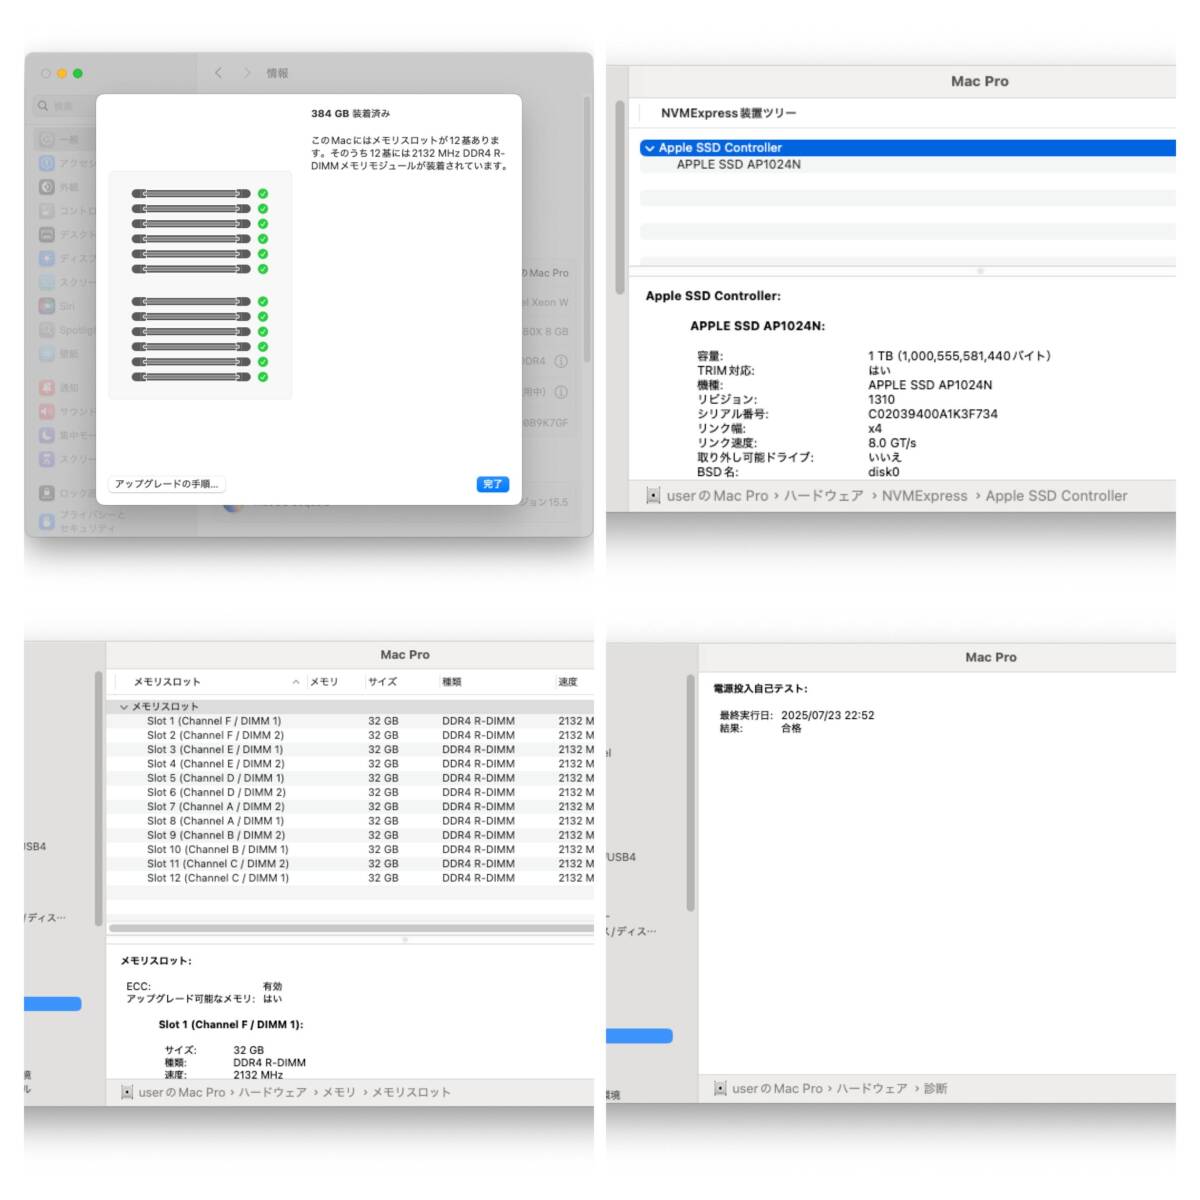Open the サウンド icon in the settings sidebar
1200x1200 pixels.
[46, 411]
